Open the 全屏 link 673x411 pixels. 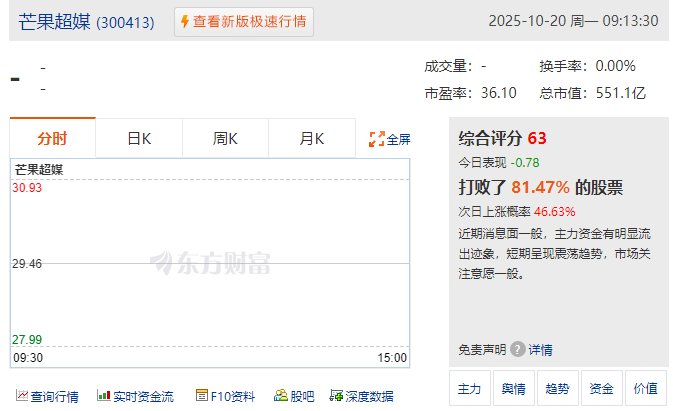click(x=398, y=139)
